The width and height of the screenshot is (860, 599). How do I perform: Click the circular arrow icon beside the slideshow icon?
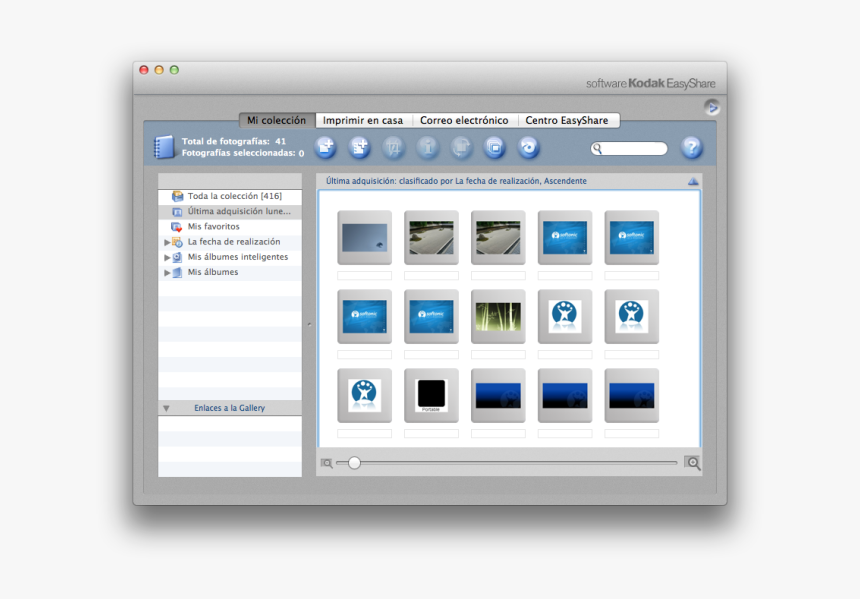coord(529,148)
